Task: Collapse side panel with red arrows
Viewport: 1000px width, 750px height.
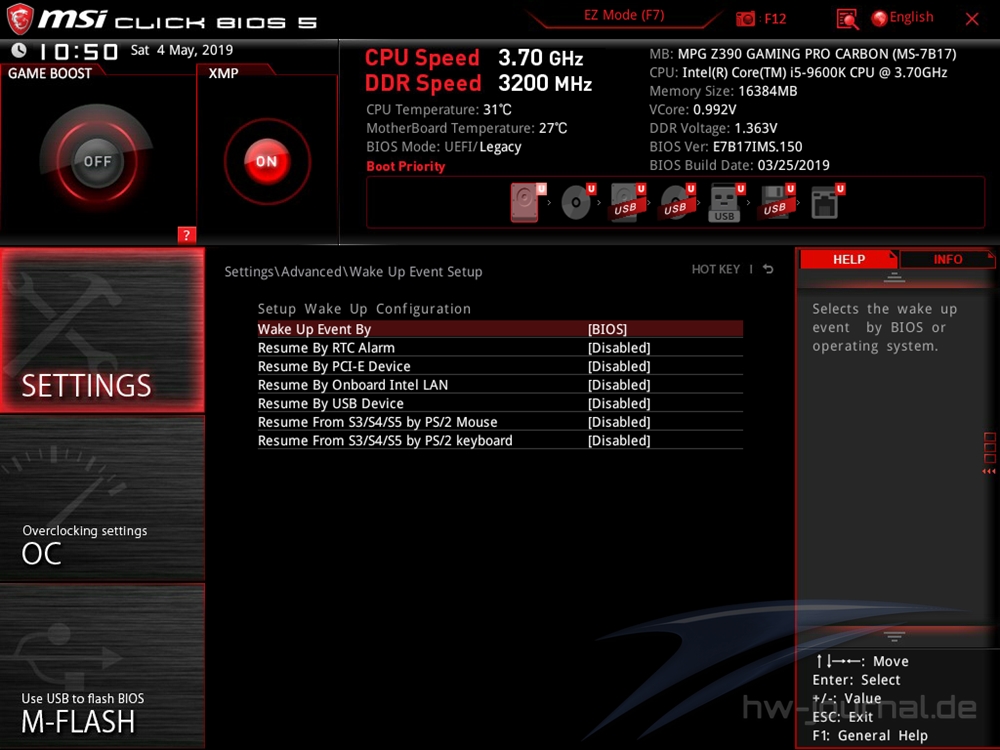Action: (989, 471)
